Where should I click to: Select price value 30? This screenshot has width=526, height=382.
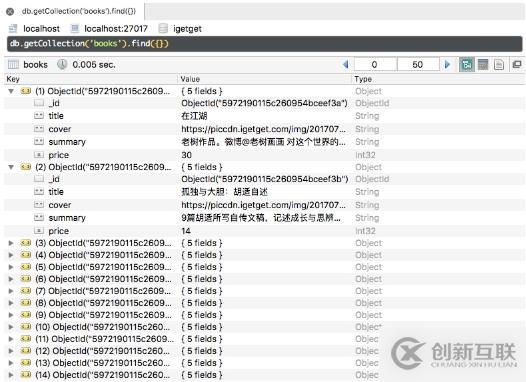pos(187,155)
